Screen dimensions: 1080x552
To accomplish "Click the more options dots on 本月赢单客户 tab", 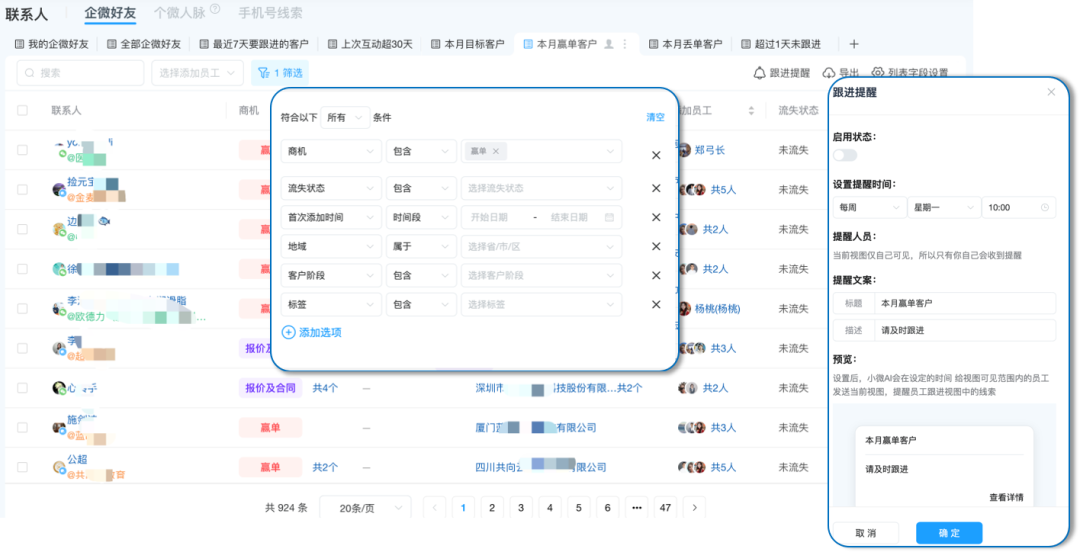I will (x=625, y=44).
